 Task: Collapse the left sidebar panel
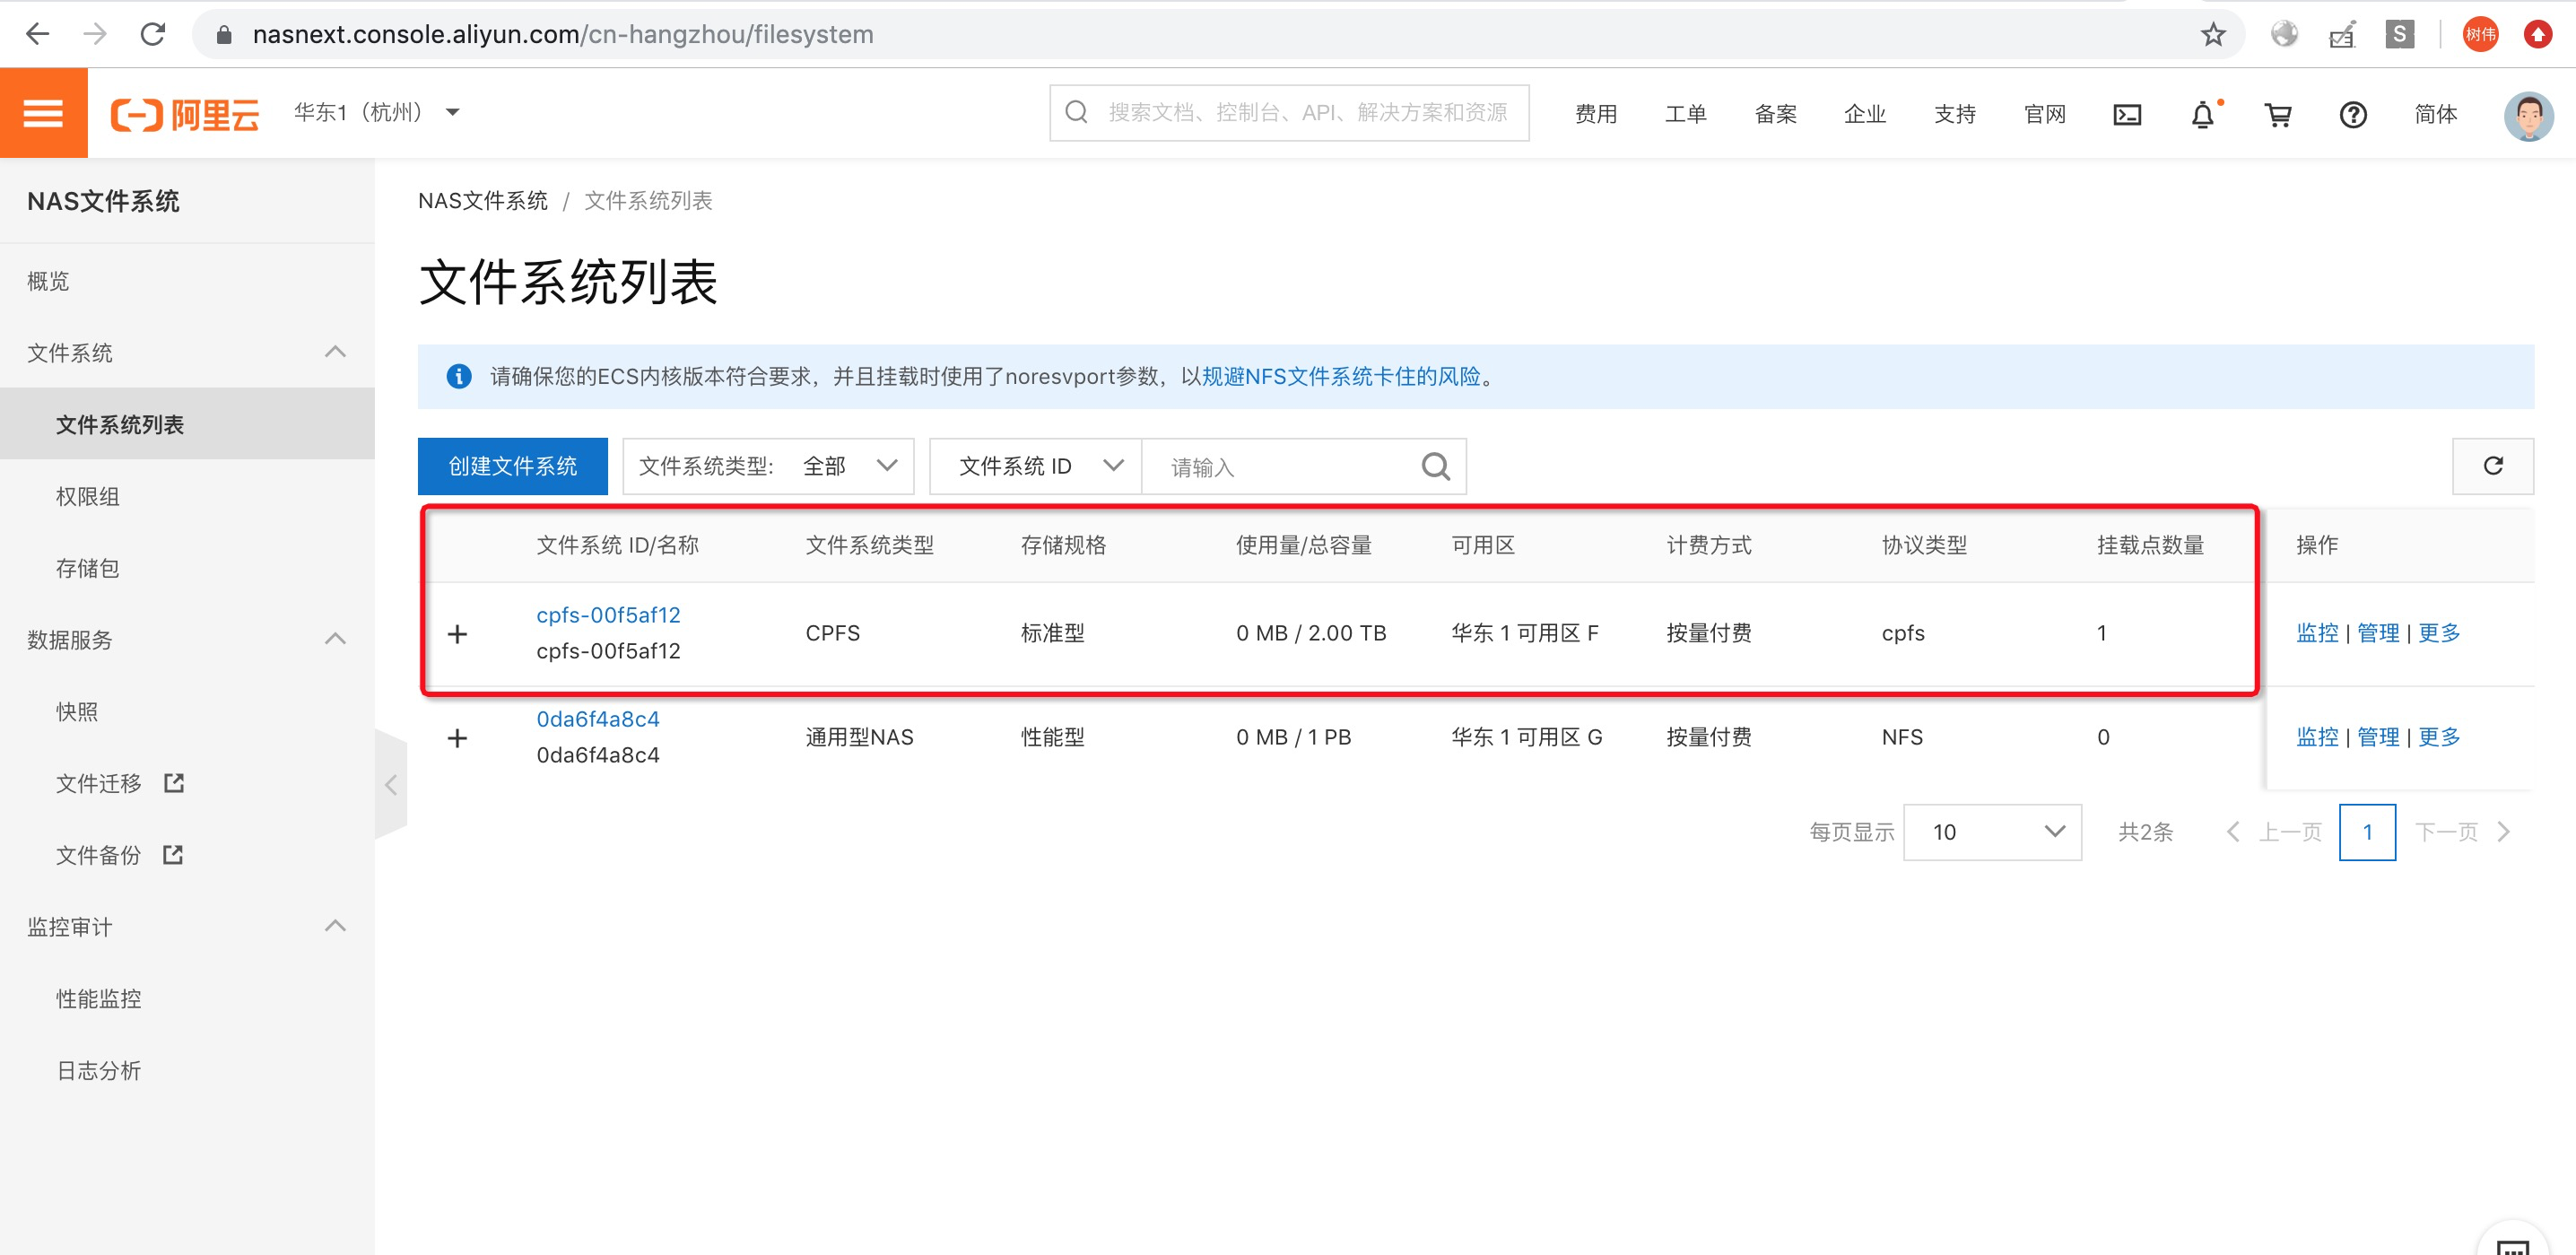tap(391, 784)
